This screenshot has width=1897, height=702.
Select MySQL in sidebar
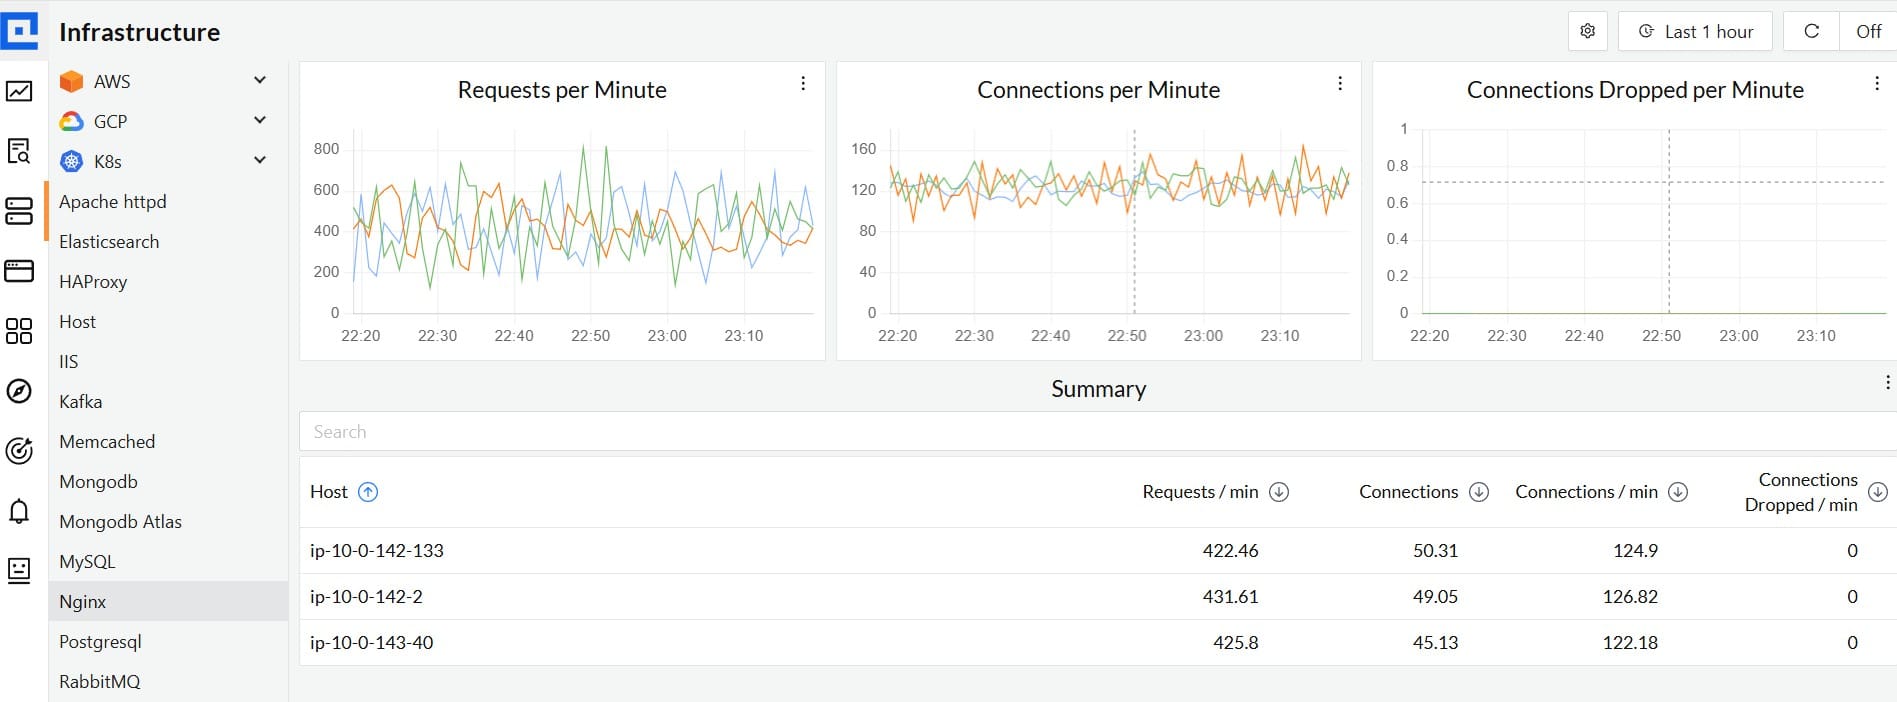[167, 561]
